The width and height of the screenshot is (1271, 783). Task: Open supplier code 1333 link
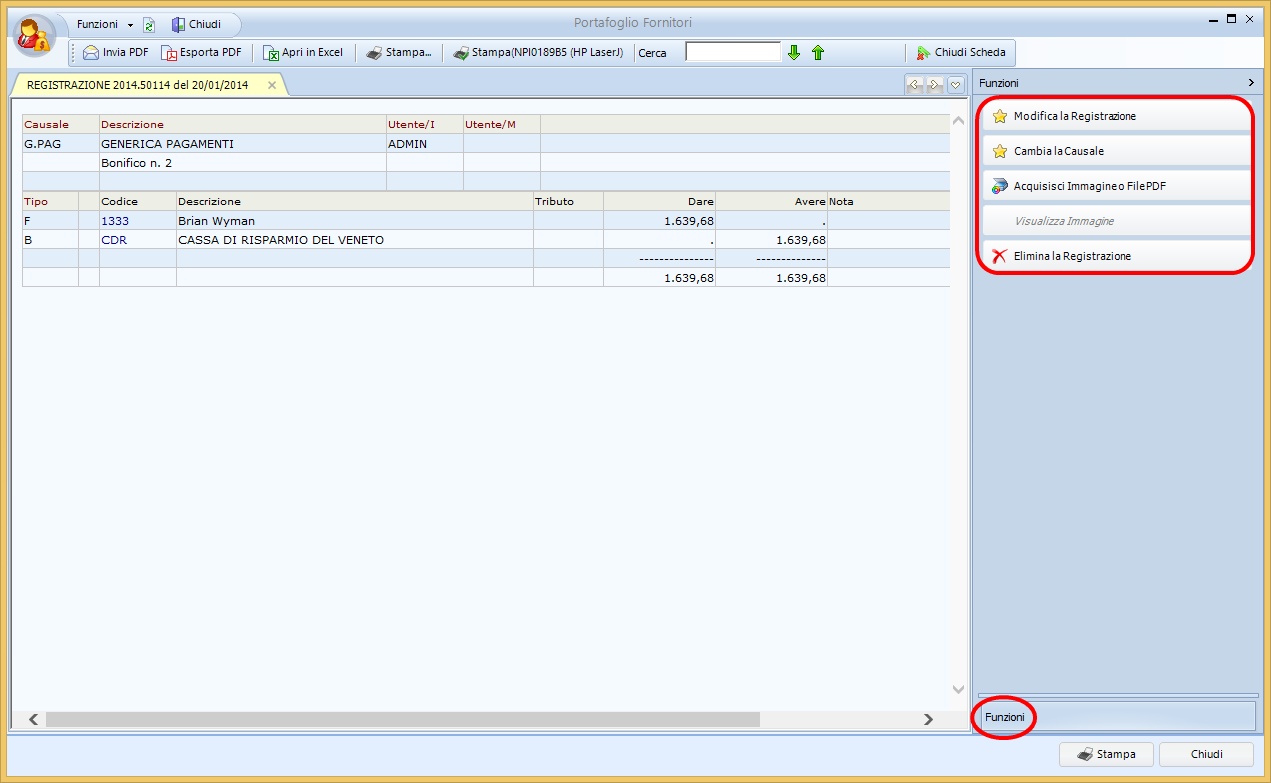(115, 221)
